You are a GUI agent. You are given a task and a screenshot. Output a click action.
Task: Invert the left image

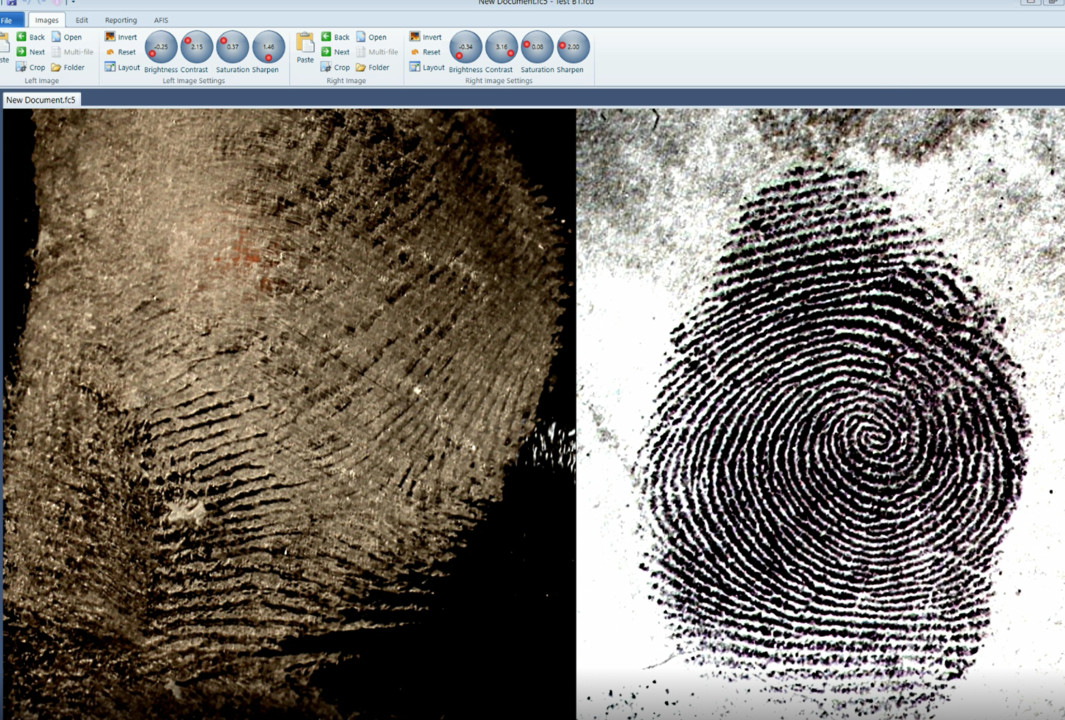click(x=121, y=37)
